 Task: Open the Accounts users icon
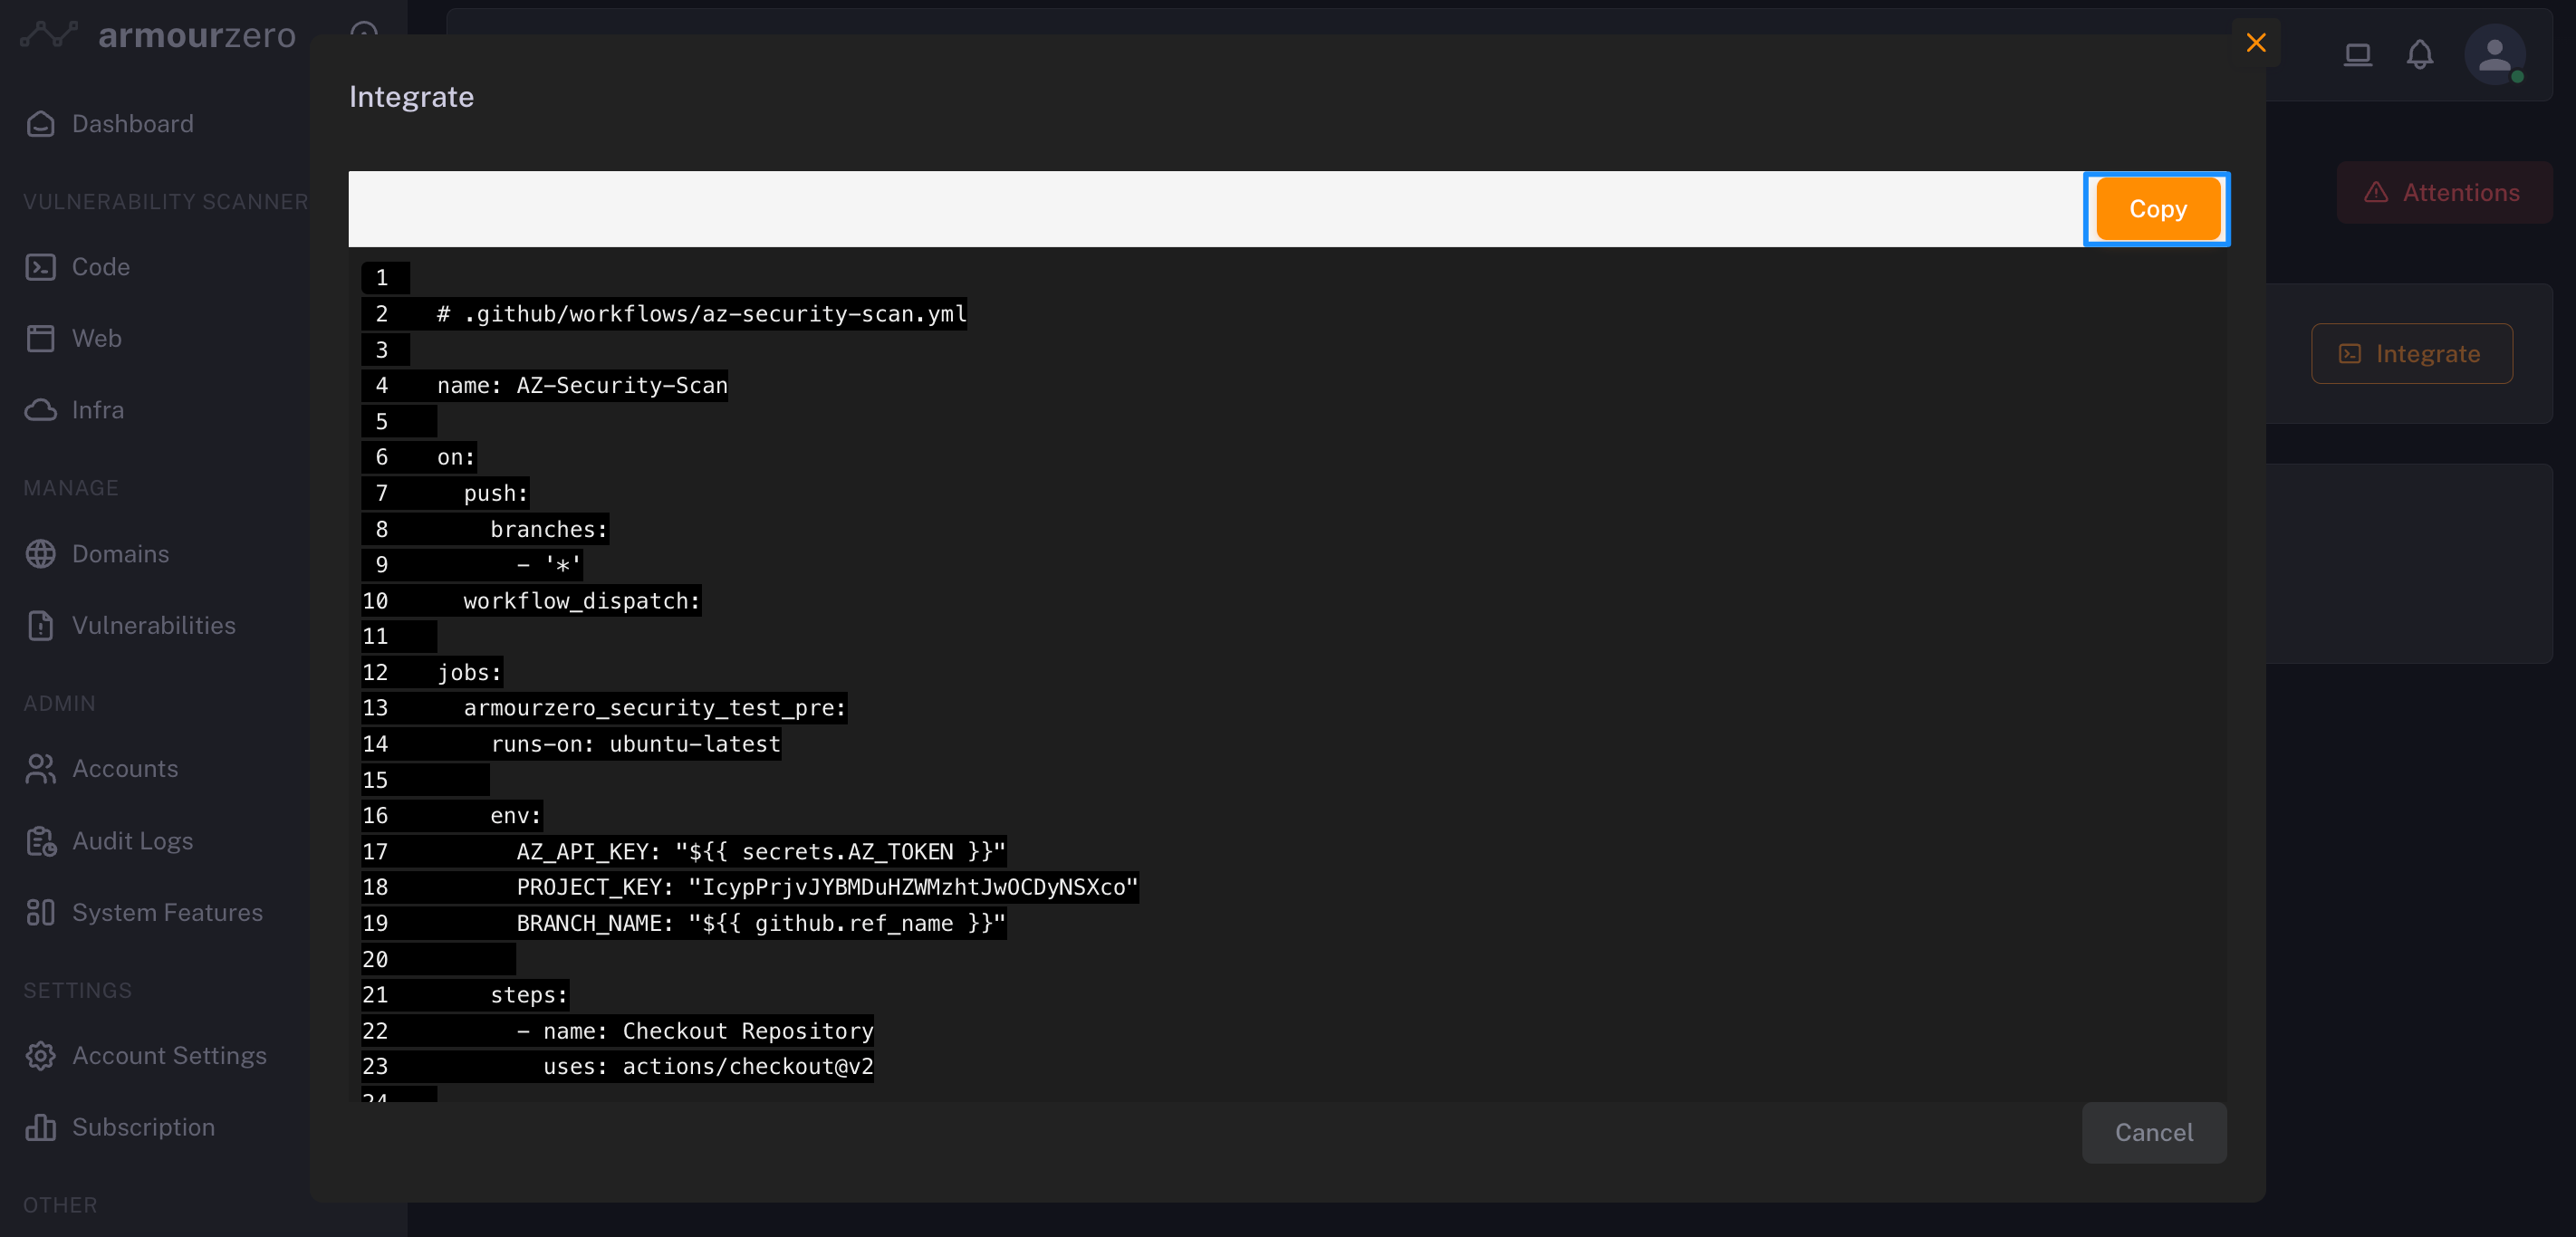point(40,769)
